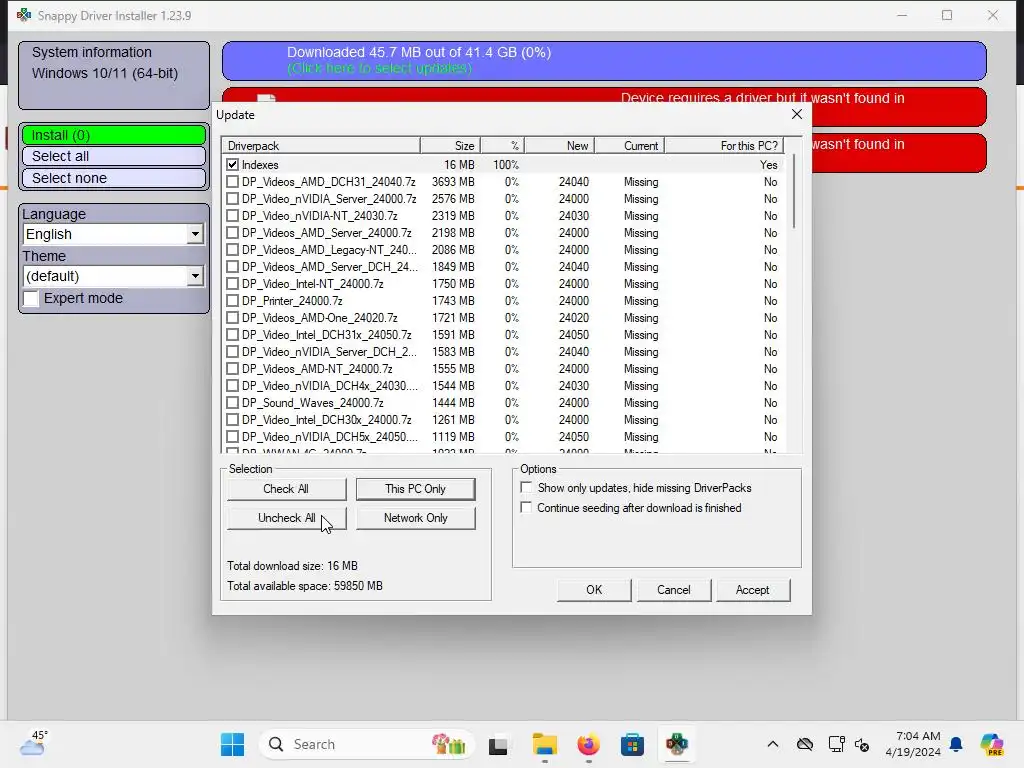Open the System information panel
This screenshot has height=768, width=1024.
pos(114,75)
